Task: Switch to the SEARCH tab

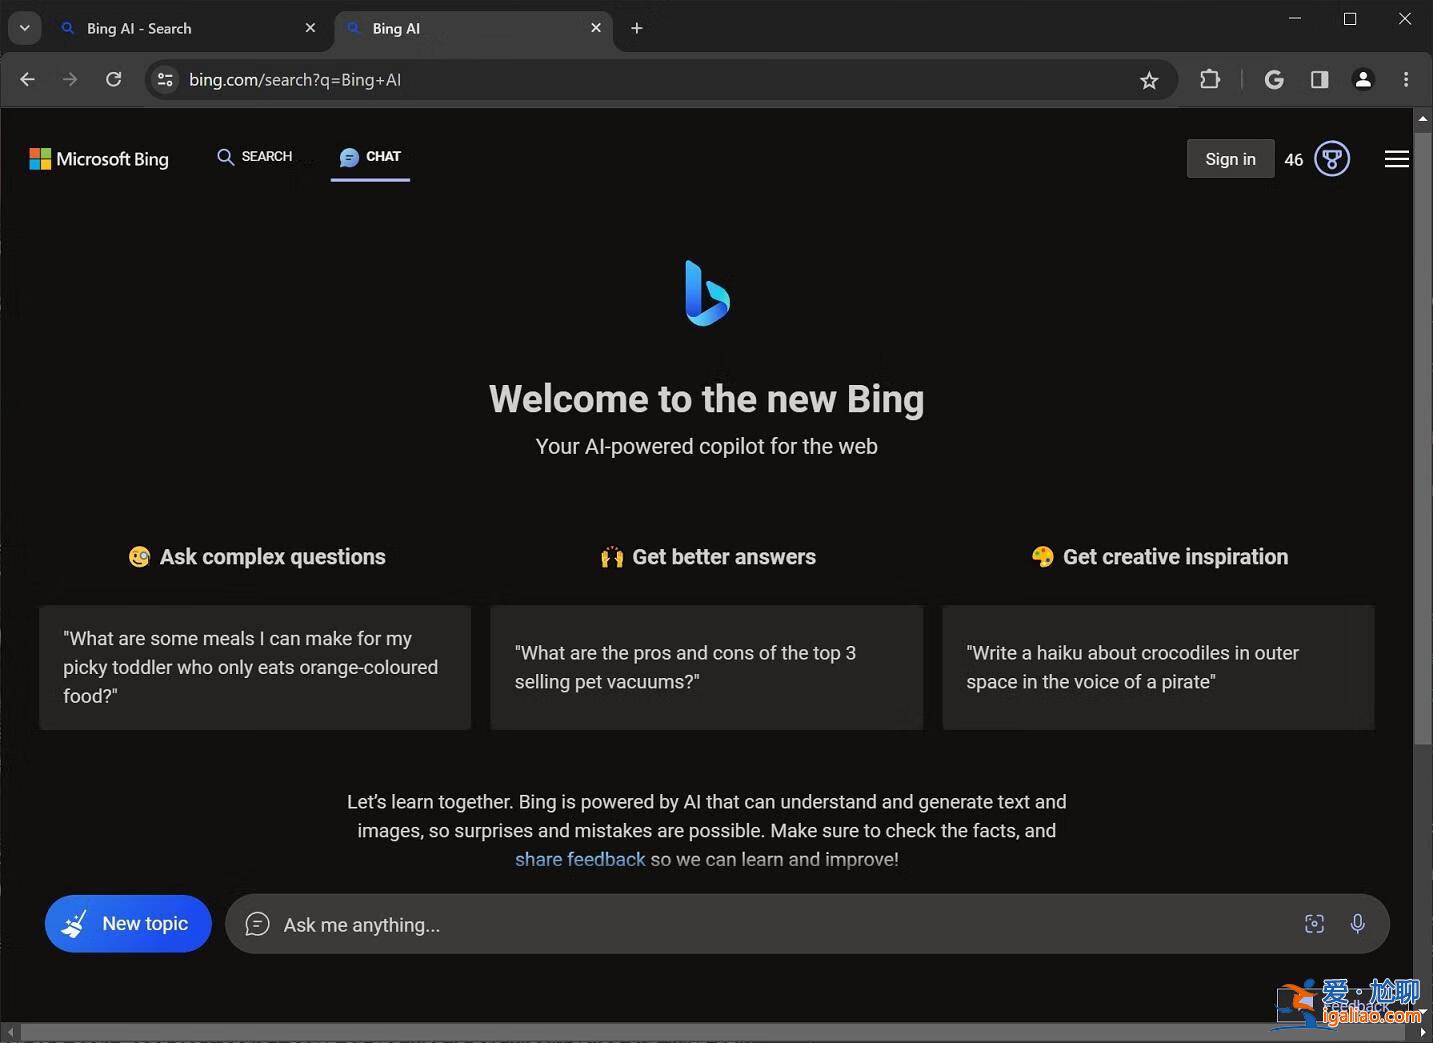Action: click(x=255, y=157)
